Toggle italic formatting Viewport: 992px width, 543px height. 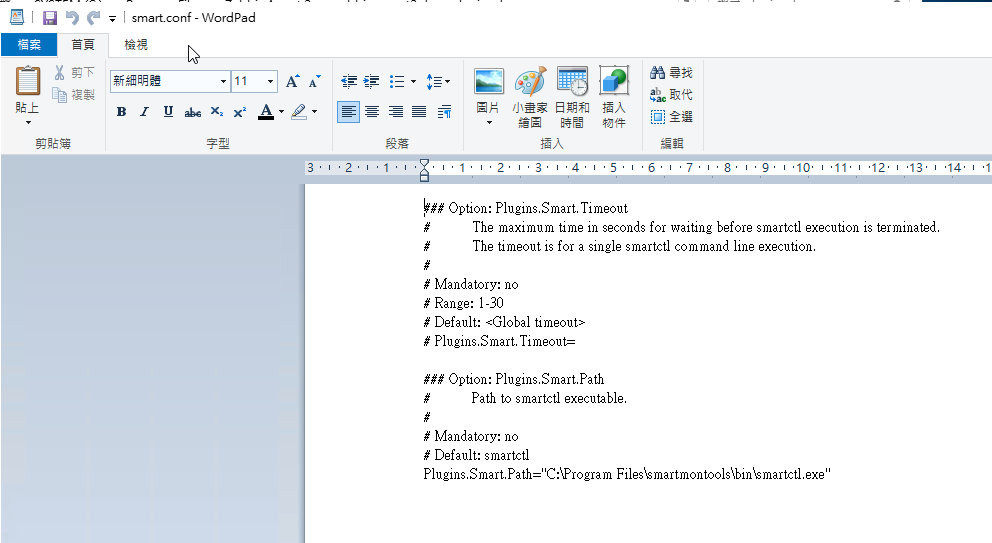(x=144, y=112)
